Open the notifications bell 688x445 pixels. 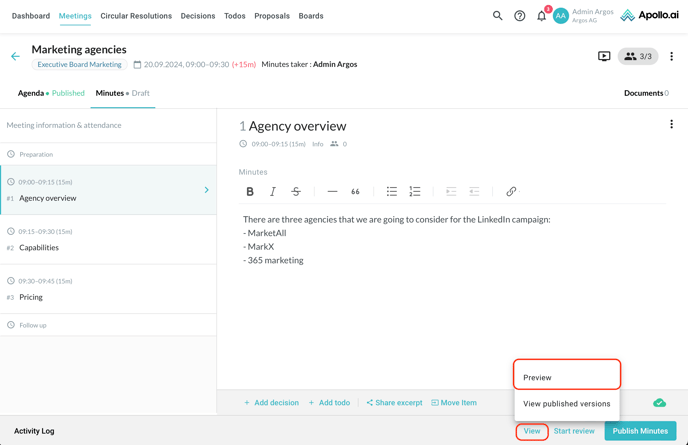(541, 16)
